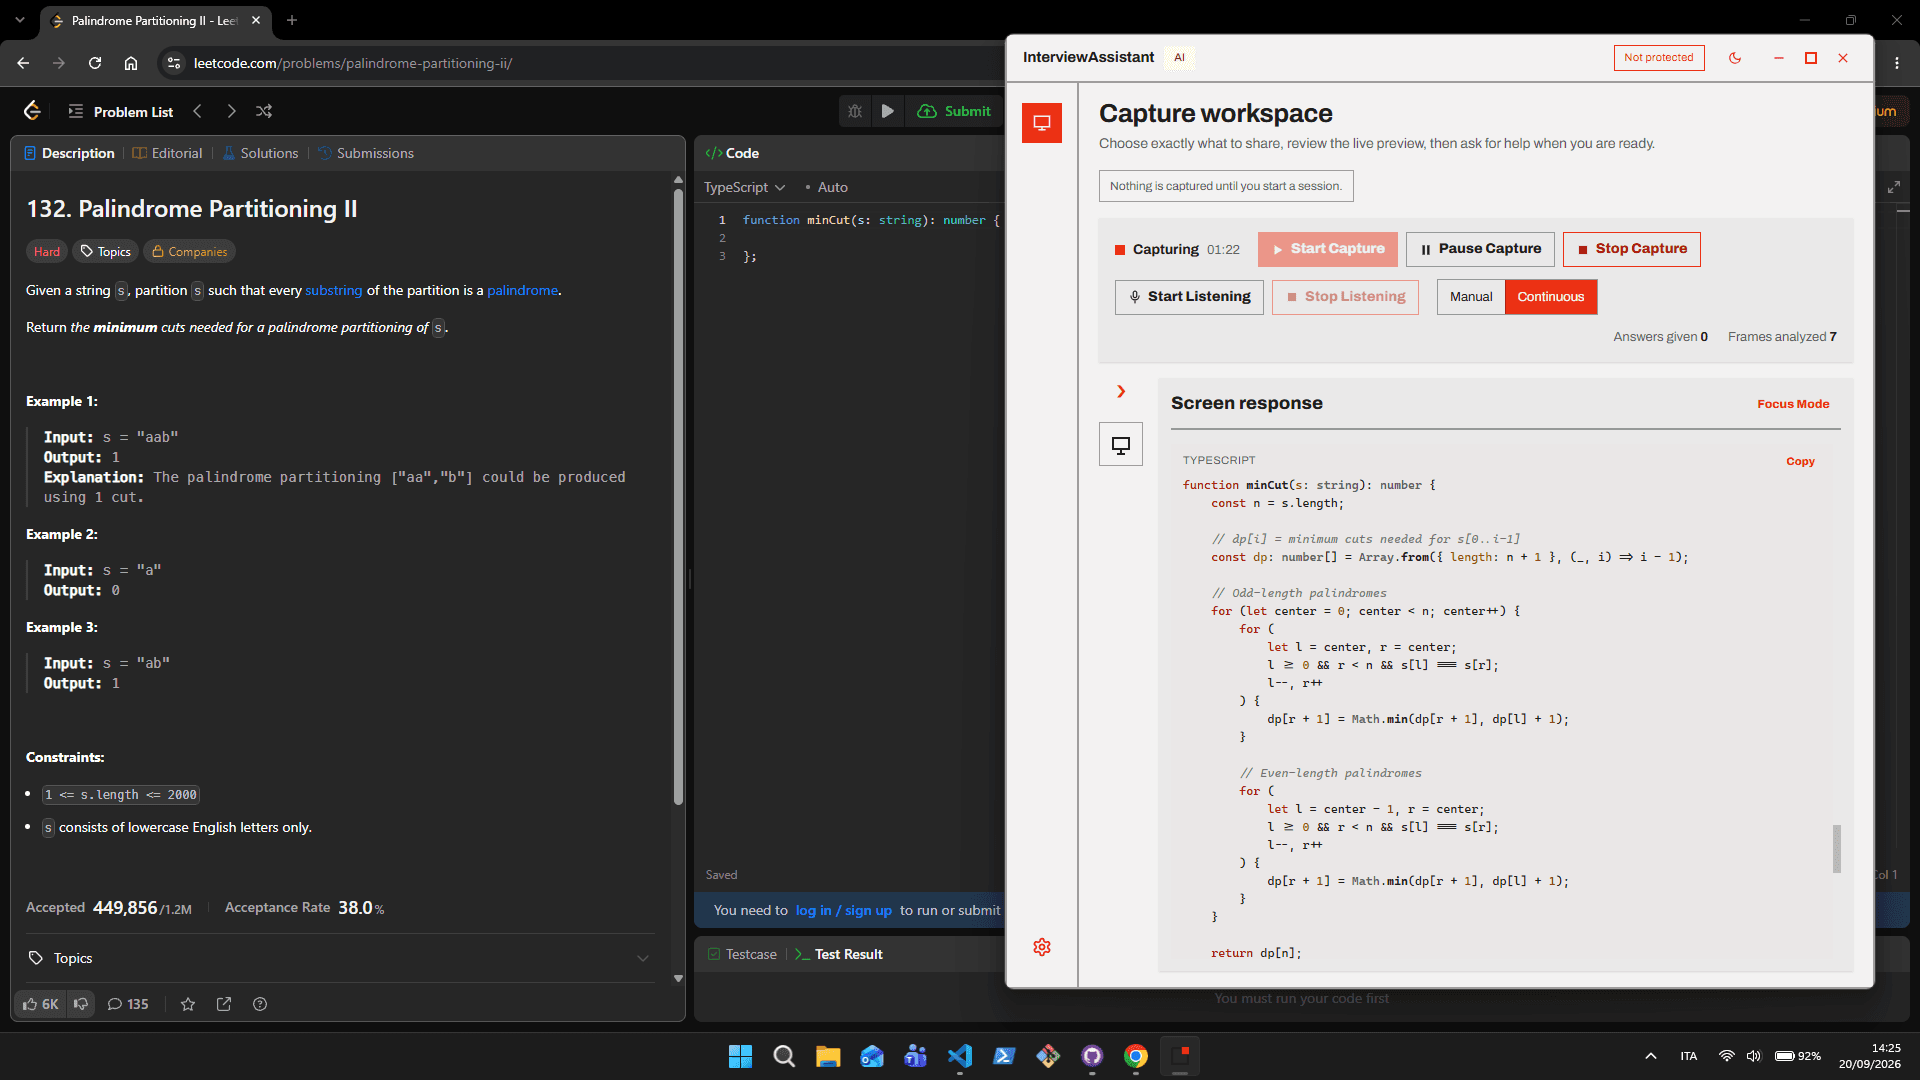Run code with the play icon
The image size is (1920, 1080).
pyautogui.click(x=887, y=111)
